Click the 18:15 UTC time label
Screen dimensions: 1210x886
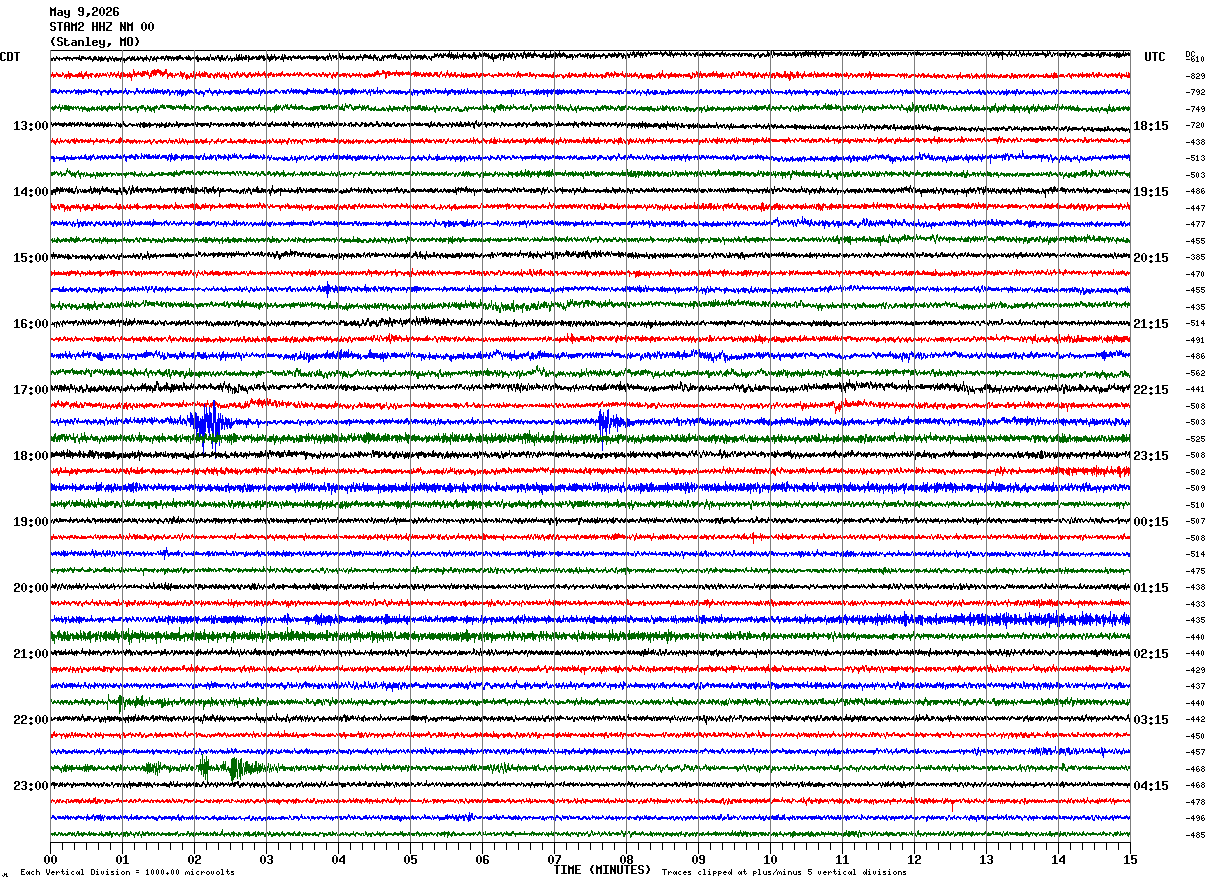point(1151,125)
